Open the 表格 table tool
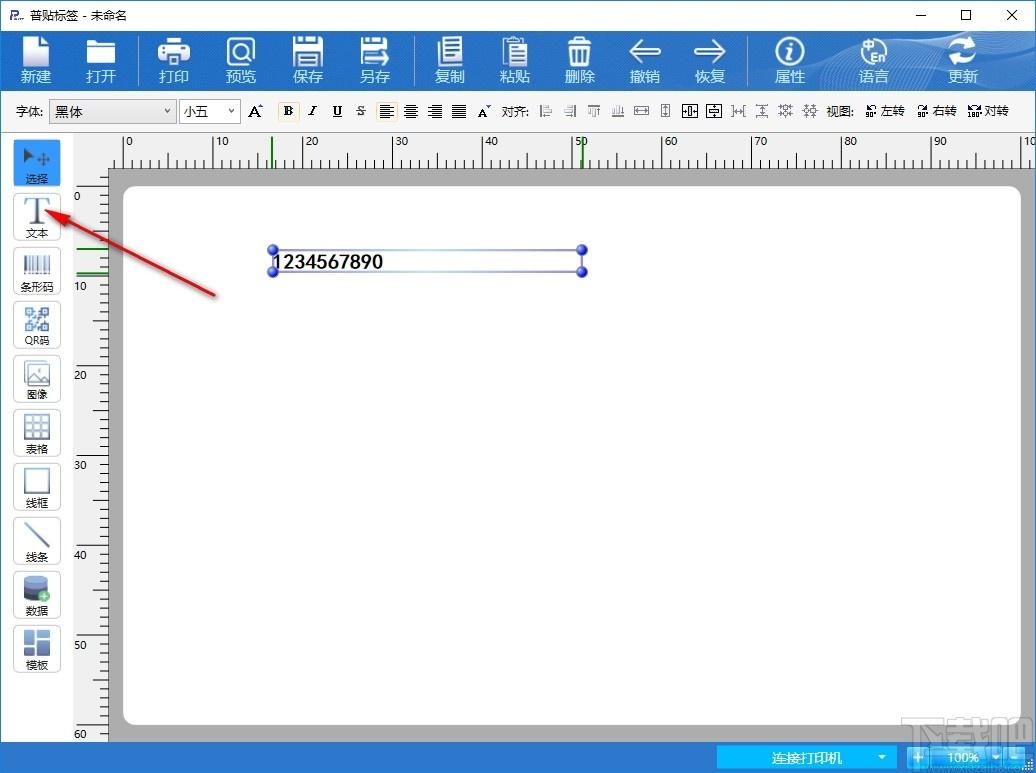The width and height of the screenshot is (1036, 773). [37, 433]
